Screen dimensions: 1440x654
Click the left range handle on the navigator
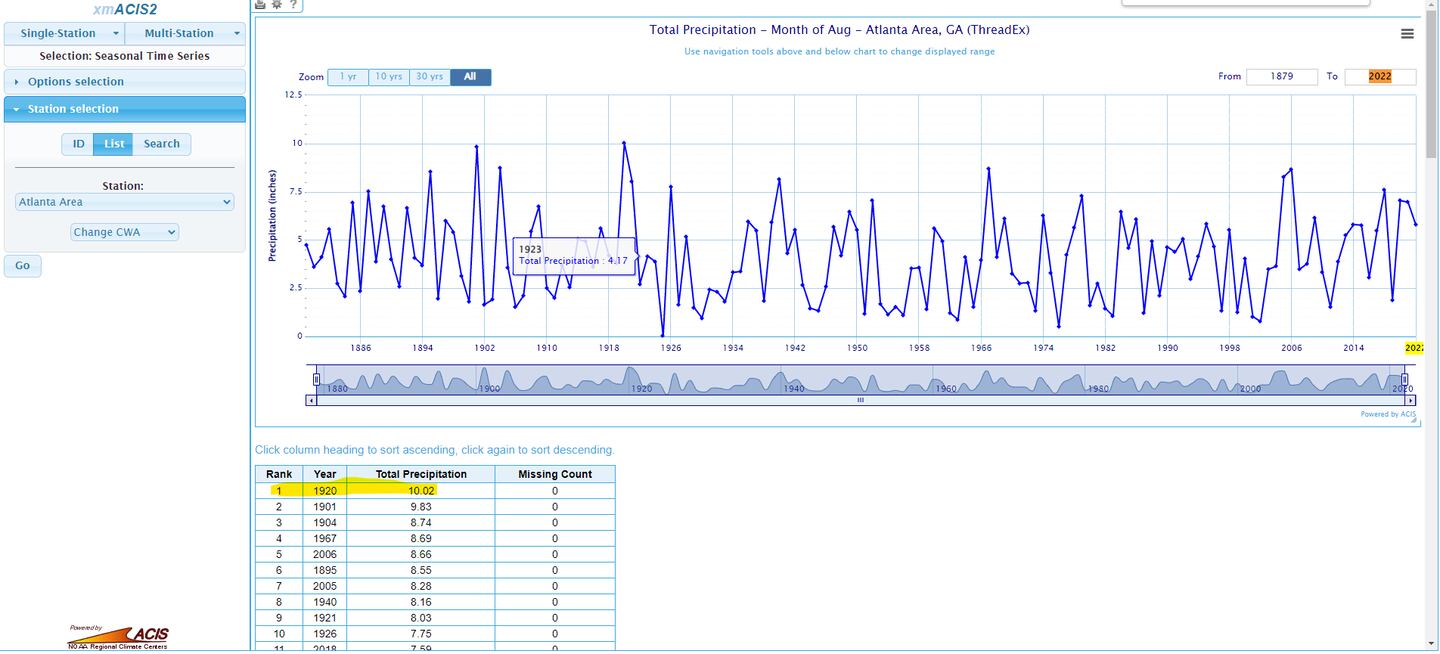point(317,379)
